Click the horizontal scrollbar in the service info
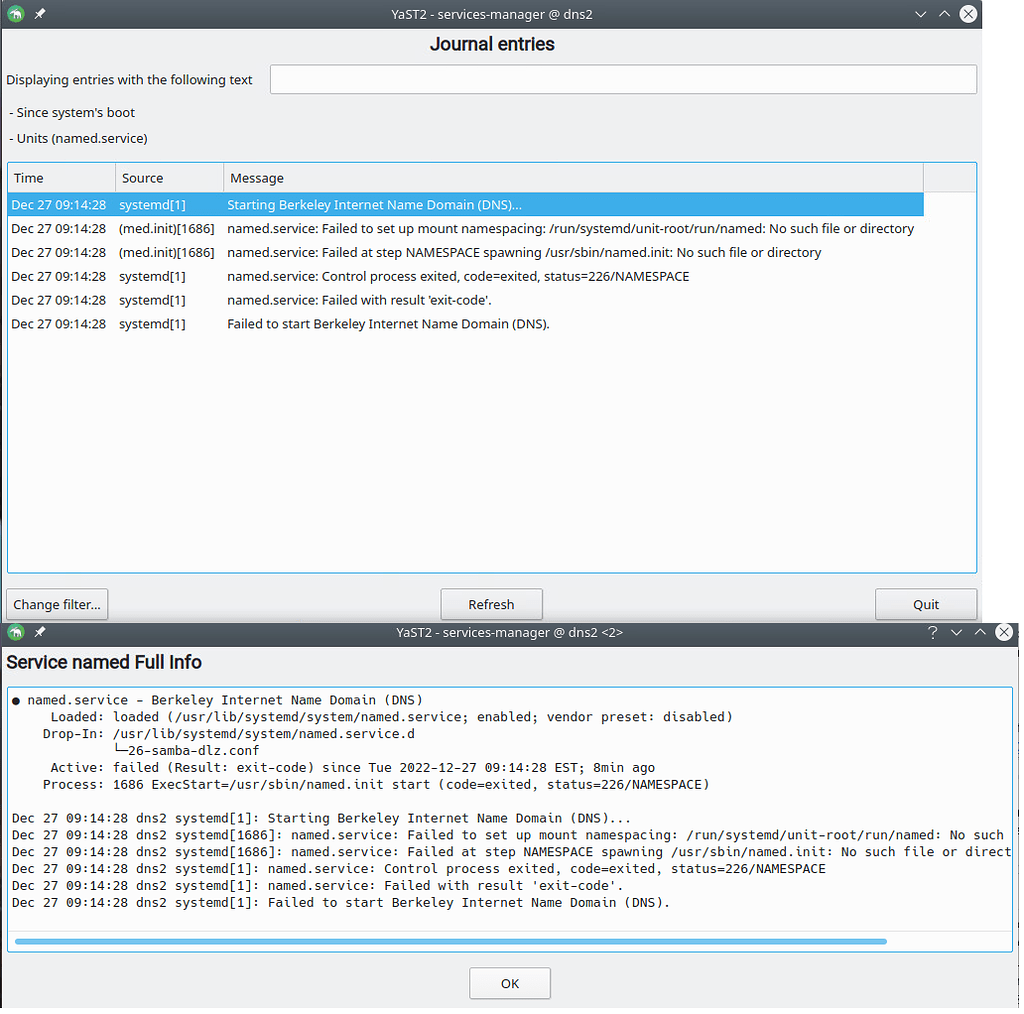The image size is (1024, 1014). [450, 941]
